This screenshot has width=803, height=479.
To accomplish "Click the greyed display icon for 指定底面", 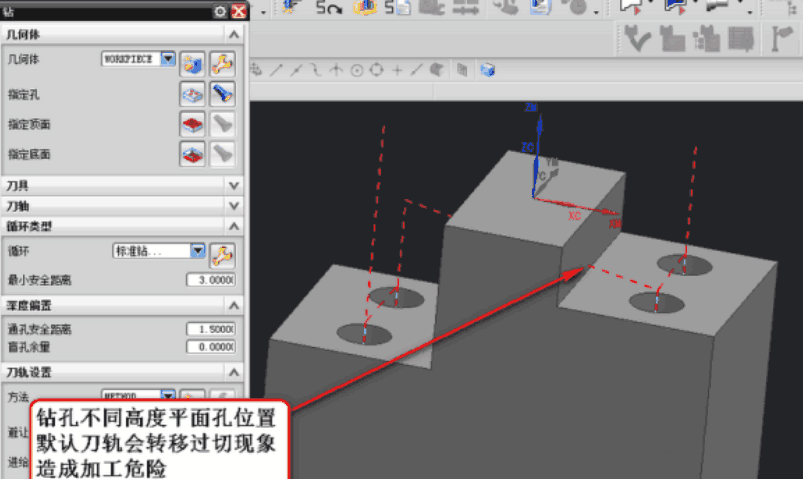I will [x=222, y=154].
